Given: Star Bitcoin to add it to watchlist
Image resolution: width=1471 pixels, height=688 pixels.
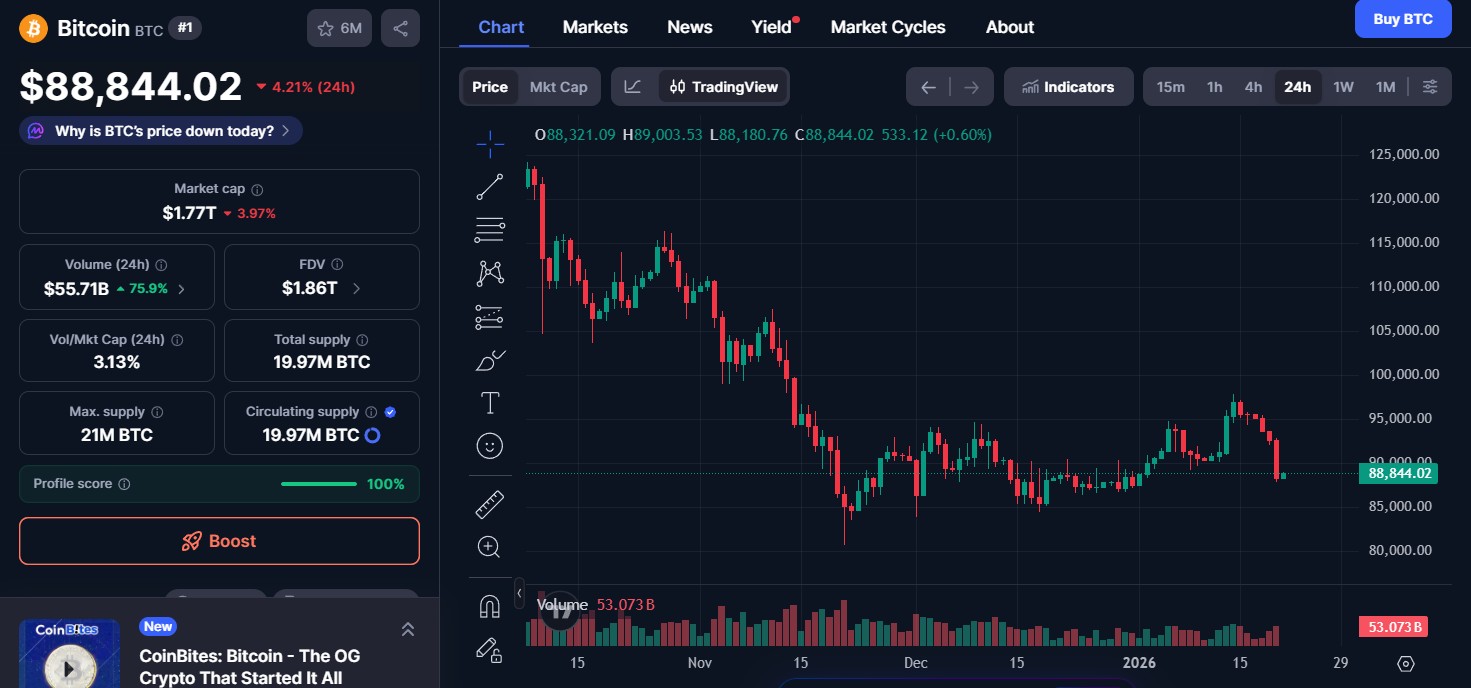Looking at the screenshot, I should point(325,28).
